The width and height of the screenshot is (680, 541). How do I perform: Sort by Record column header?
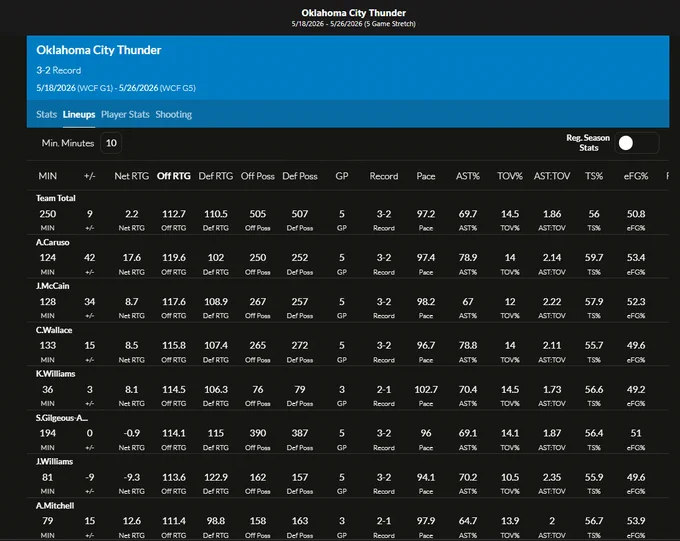[x=384, y=176]
